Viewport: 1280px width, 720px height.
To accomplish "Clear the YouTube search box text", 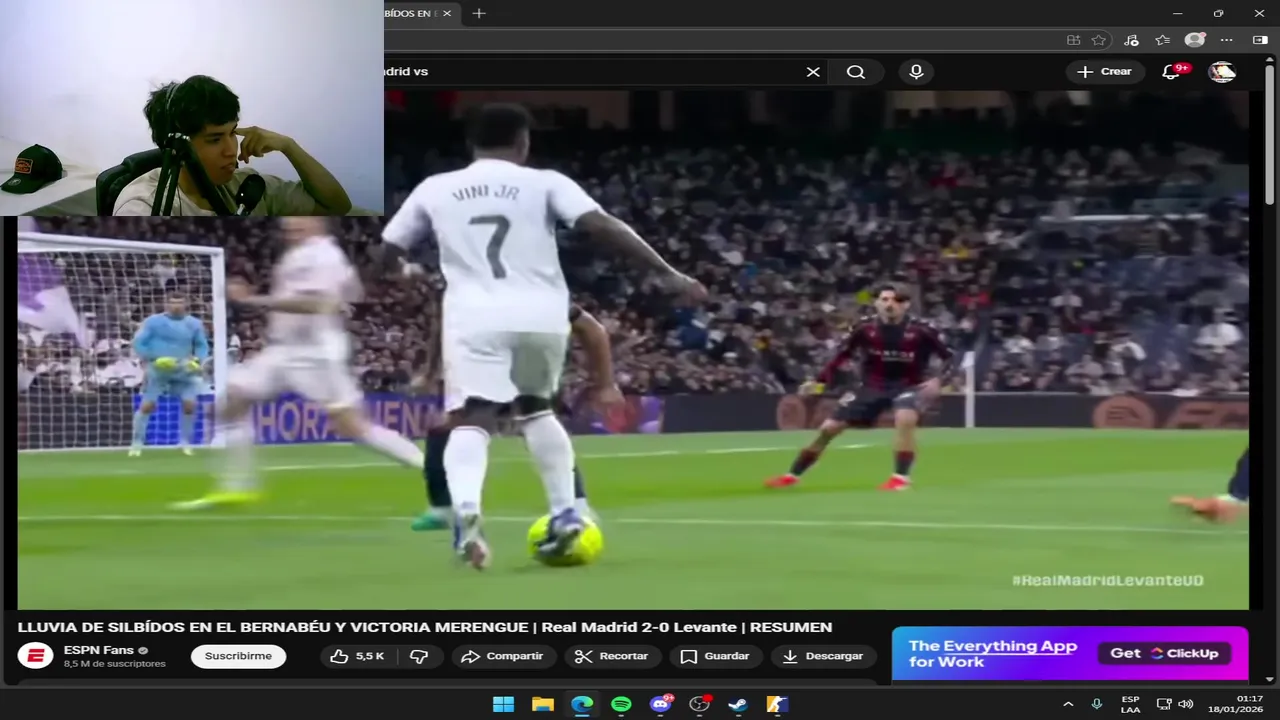I will (813, 72).
